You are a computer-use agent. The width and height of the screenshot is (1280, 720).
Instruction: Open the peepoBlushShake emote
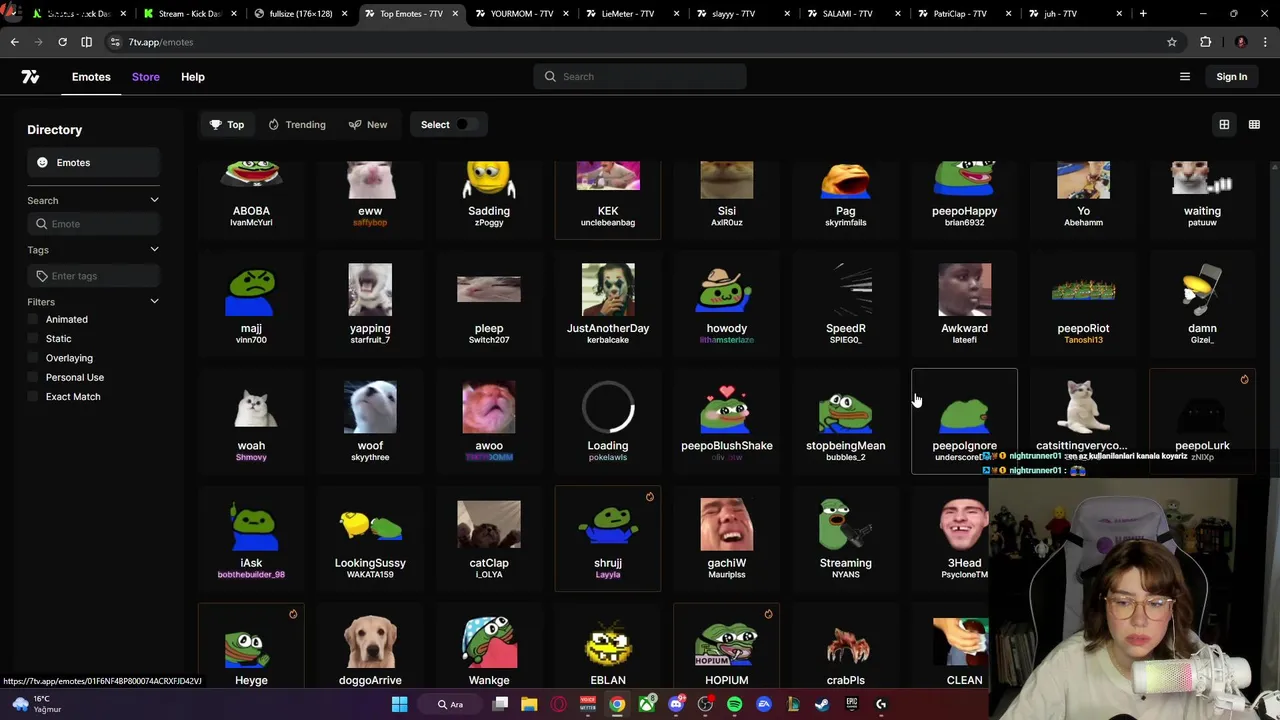pos(727,421)
